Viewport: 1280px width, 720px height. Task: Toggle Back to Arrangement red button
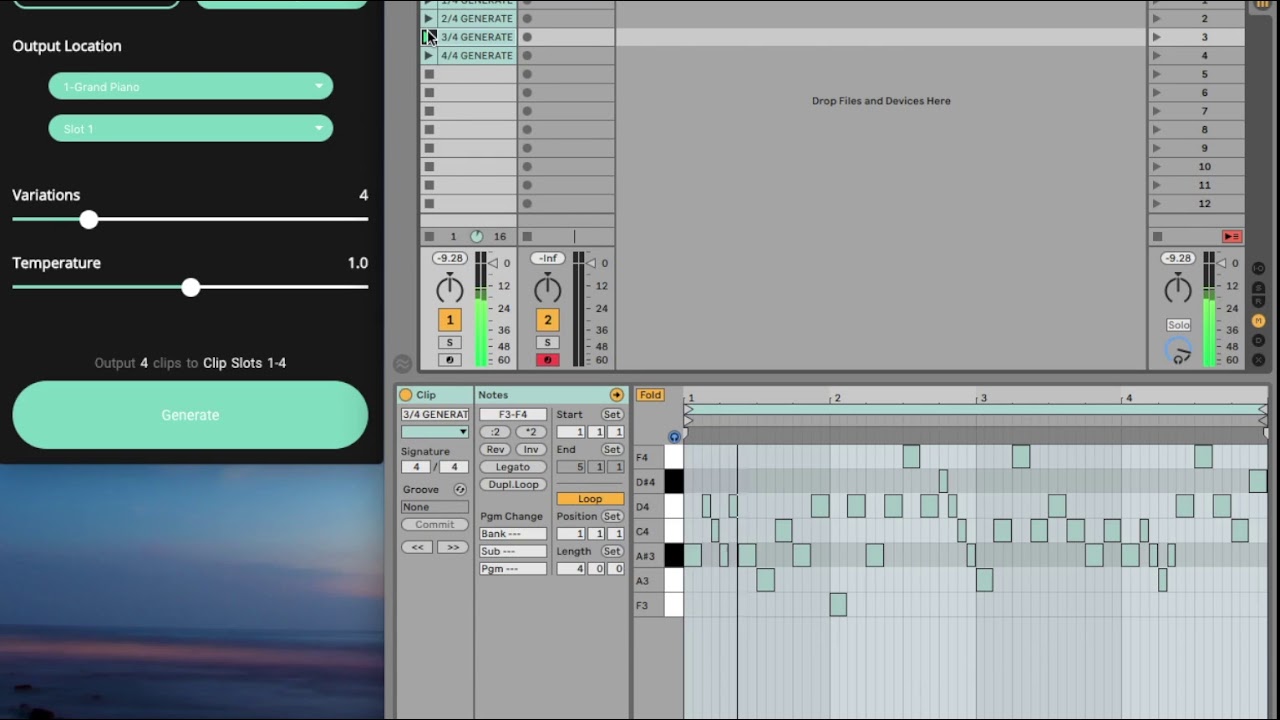[x=1231, y=236]
